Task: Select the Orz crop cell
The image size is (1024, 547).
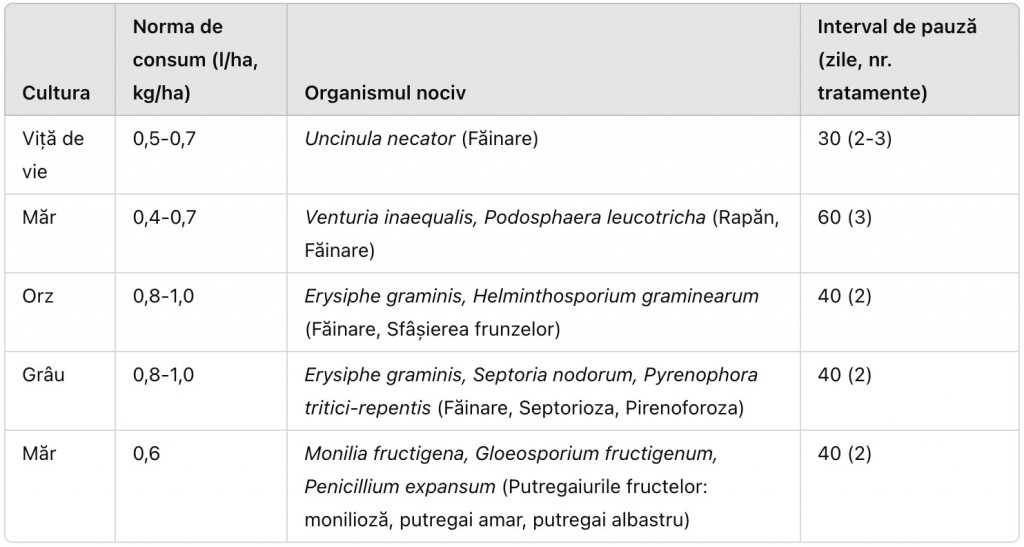Action: click(x=38, y=296)
